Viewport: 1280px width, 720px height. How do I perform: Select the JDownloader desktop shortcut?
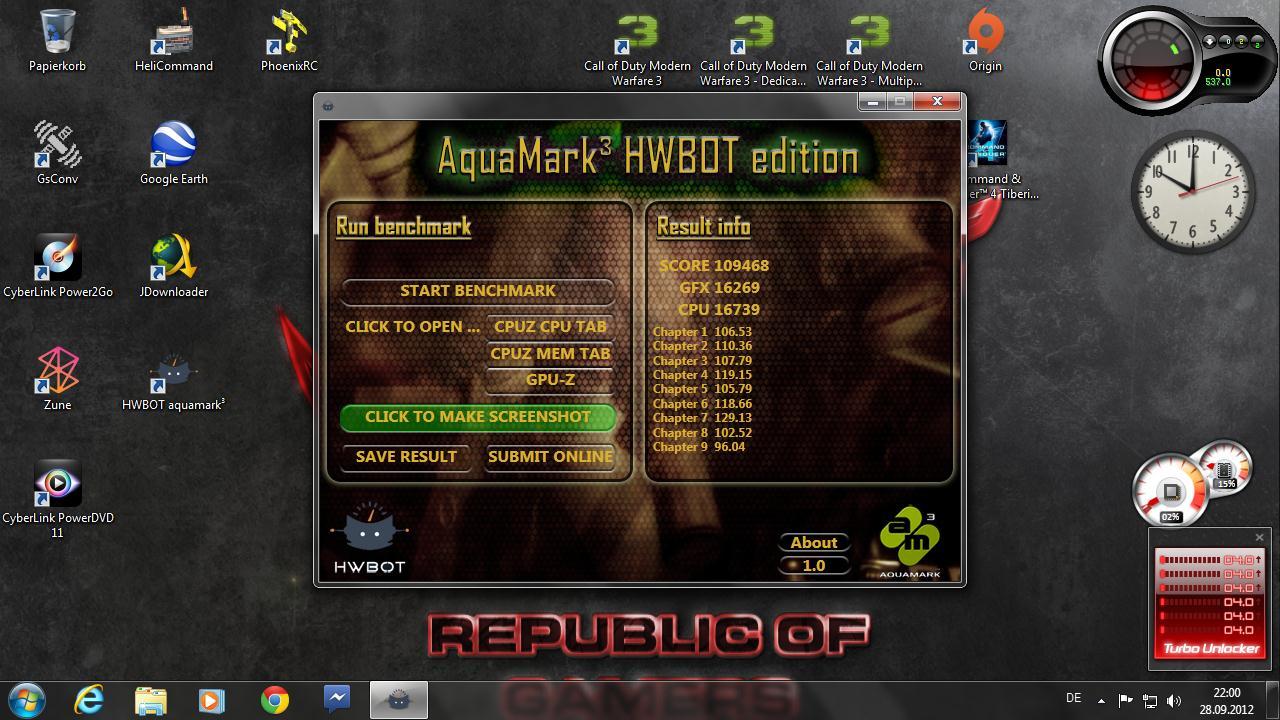(174, 266)
